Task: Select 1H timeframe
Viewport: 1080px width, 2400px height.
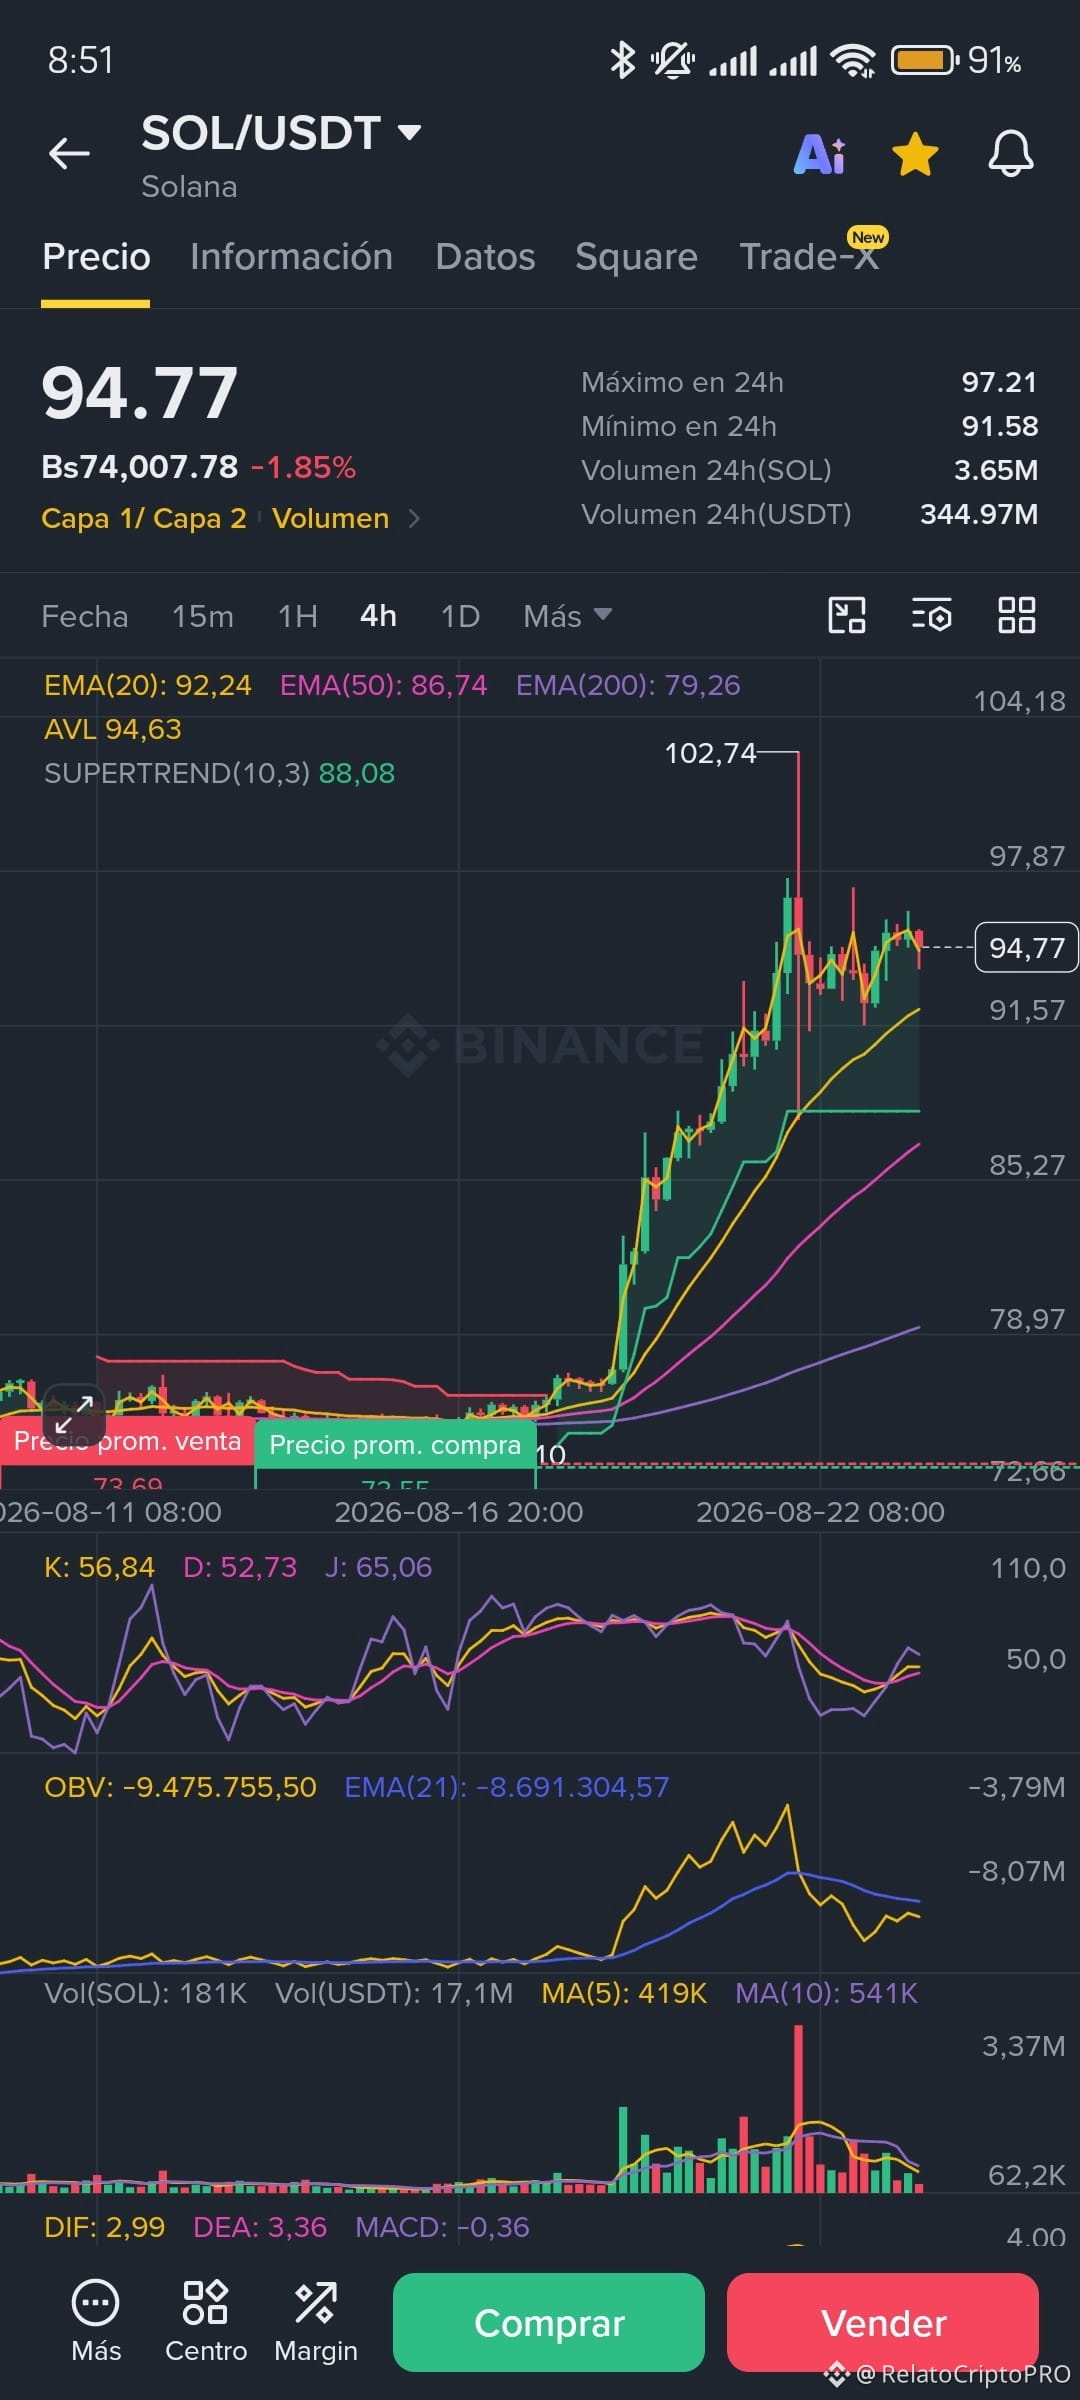Action: 298,616
